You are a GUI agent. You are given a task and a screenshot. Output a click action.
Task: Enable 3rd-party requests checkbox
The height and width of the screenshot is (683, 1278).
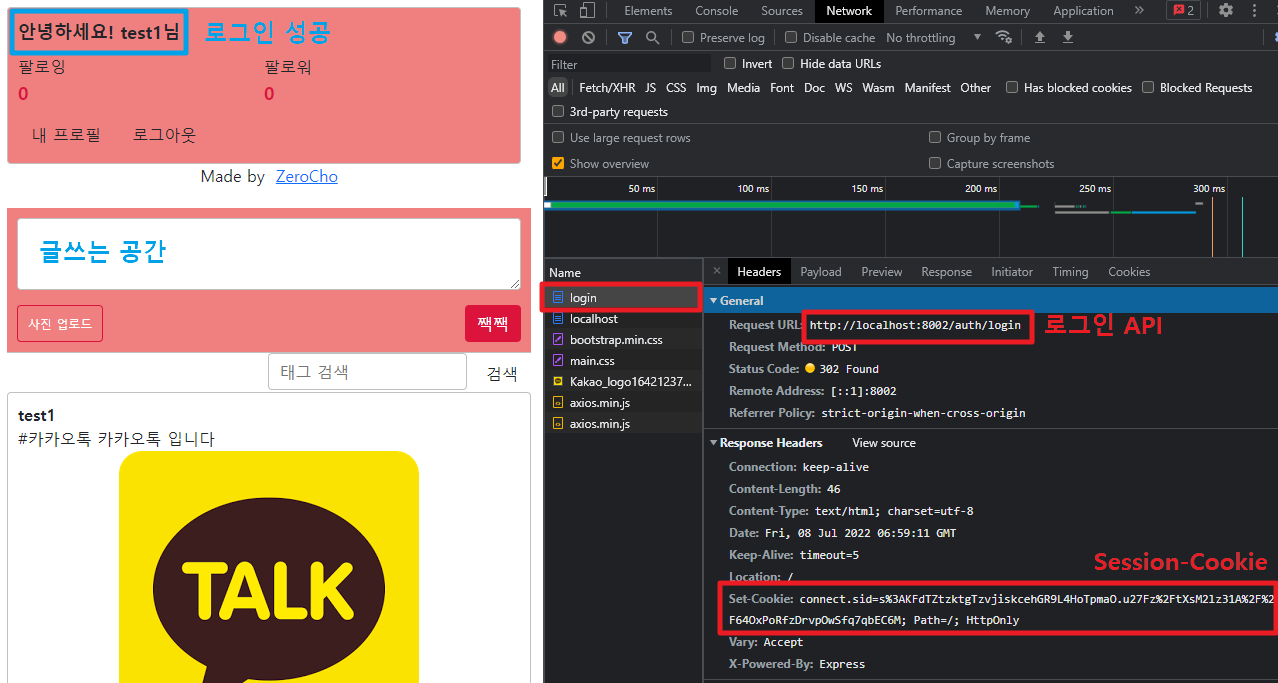coord(558,112)
